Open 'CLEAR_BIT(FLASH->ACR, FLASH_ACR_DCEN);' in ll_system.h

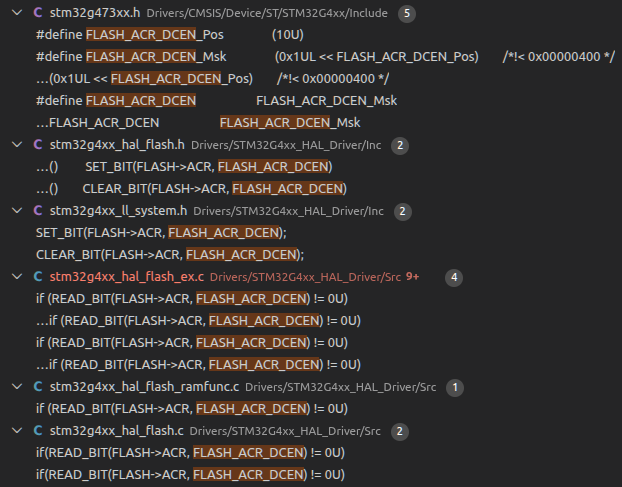170,255
